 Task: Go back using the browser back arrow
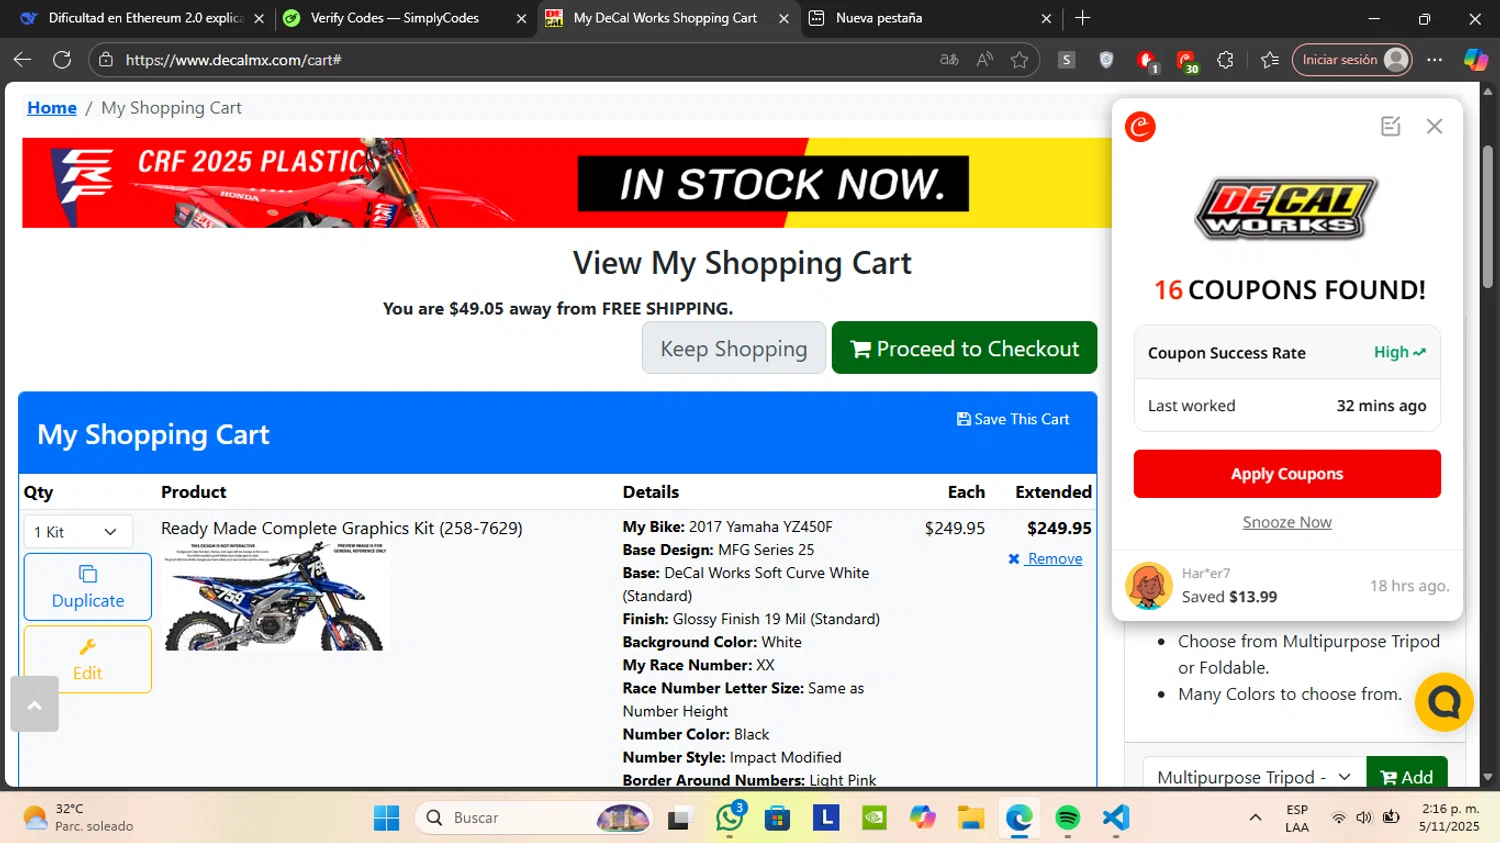[x=22, y=60]
